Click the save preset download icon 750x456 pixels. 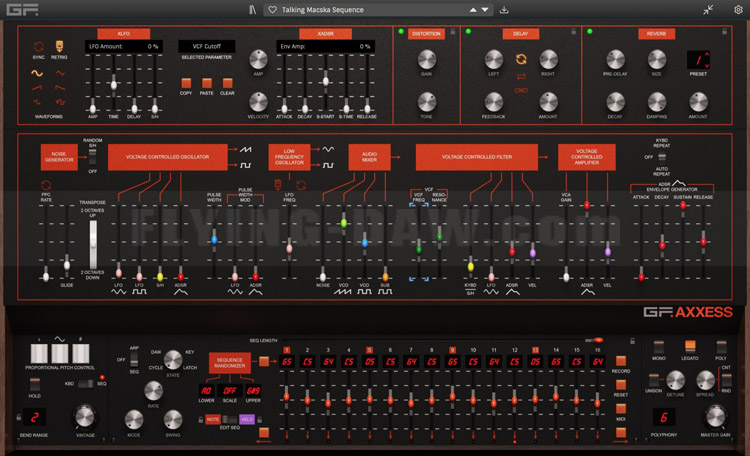504,10
